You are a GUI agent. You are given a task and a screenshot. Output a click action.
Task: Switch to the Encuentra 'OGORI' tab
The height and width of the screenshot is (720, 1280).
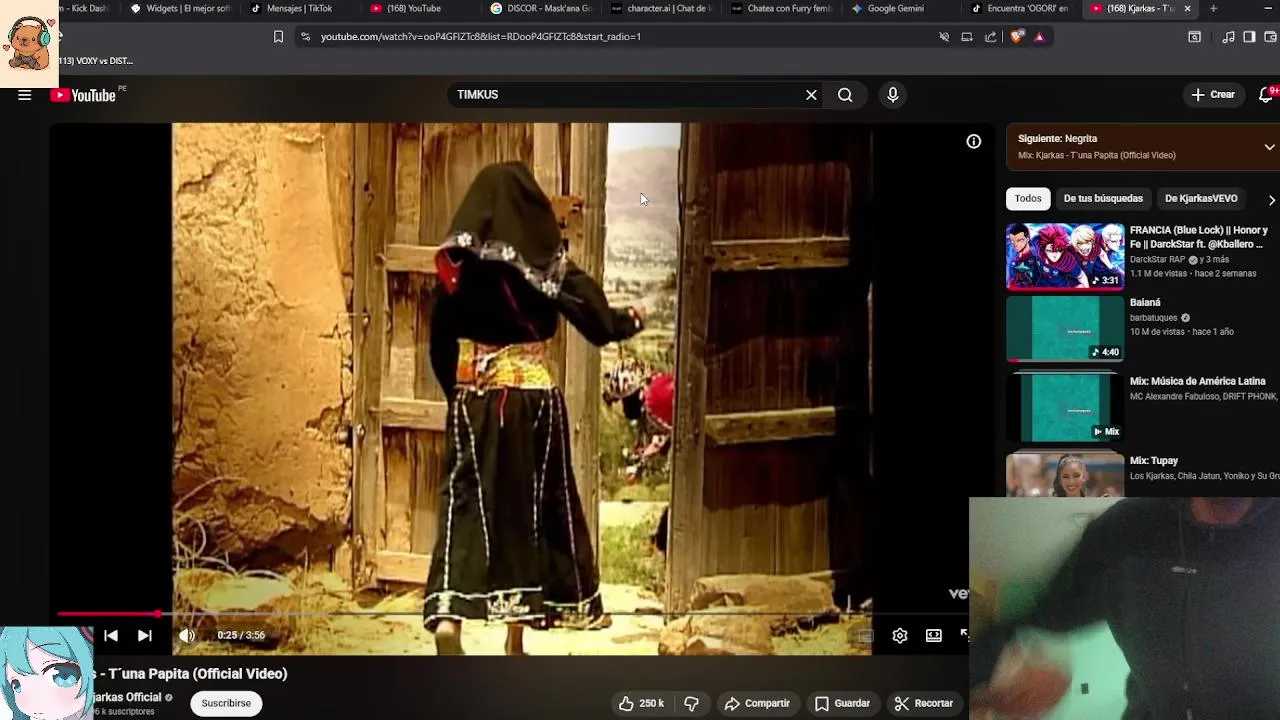(x=1020, y=9)
